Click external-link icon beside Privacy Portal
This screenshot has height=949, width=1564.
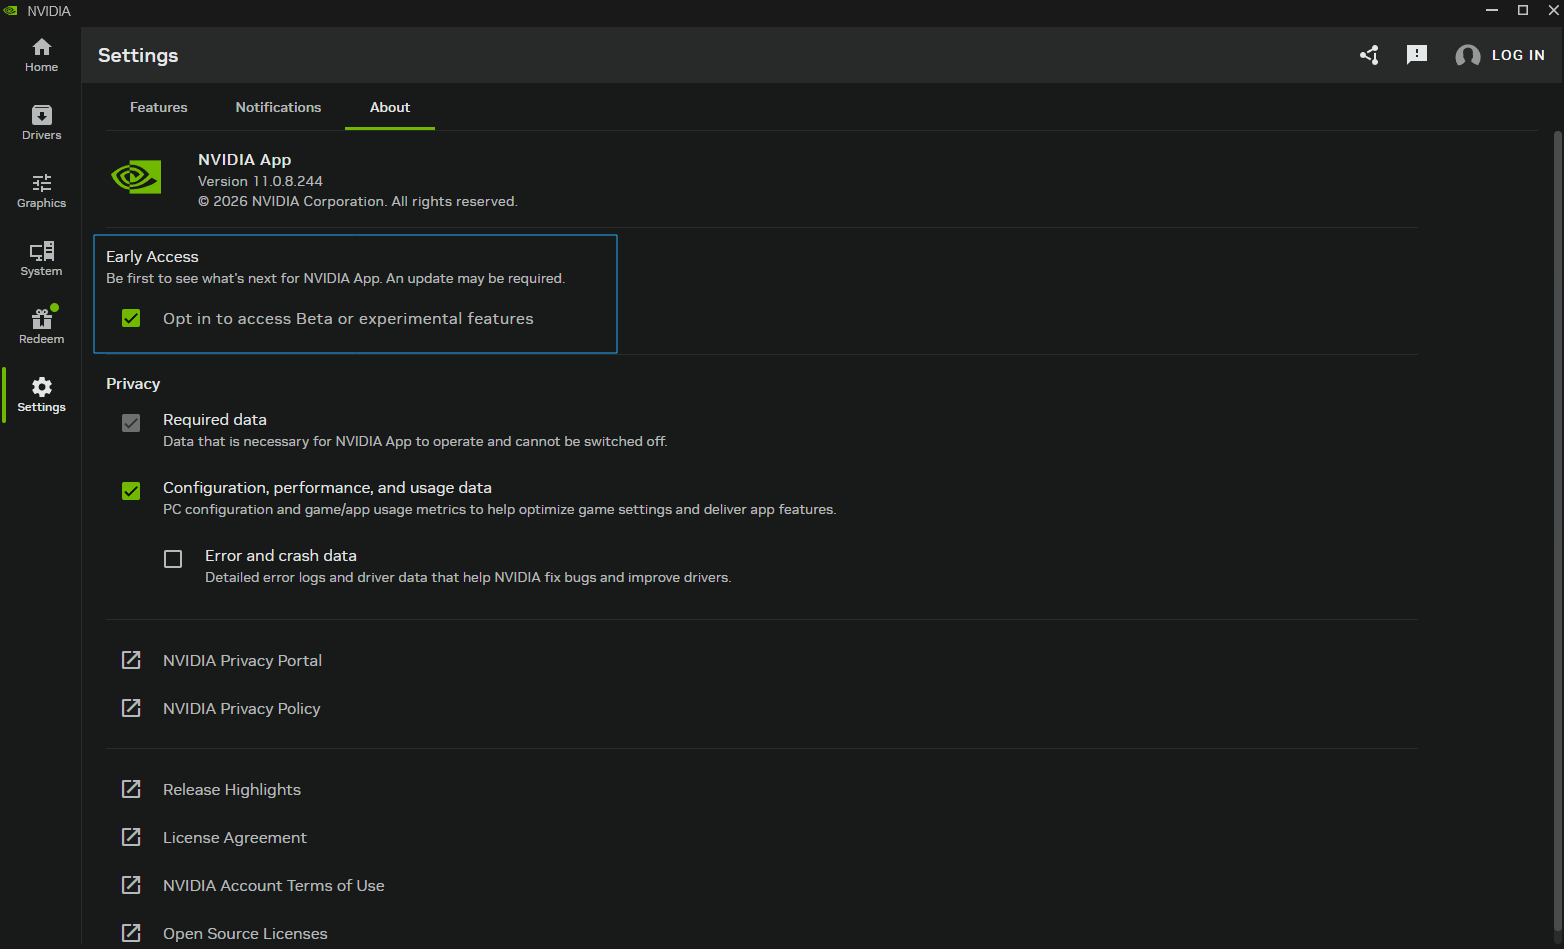pyautogui.click(x=131, y=660)
